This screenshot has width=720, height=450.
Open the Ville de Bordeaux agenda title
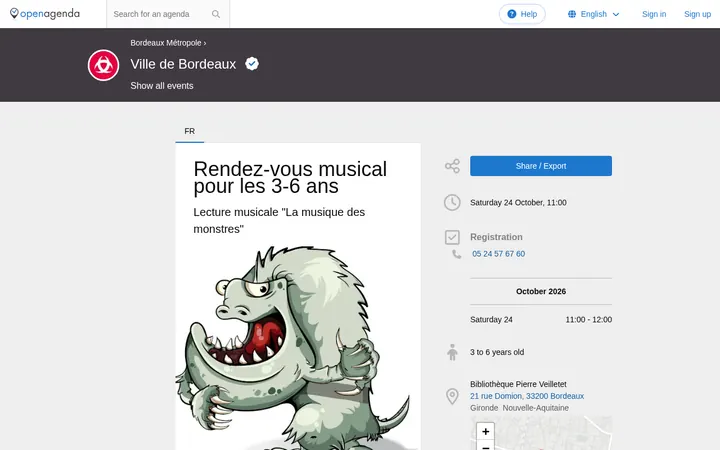[183, 64]
